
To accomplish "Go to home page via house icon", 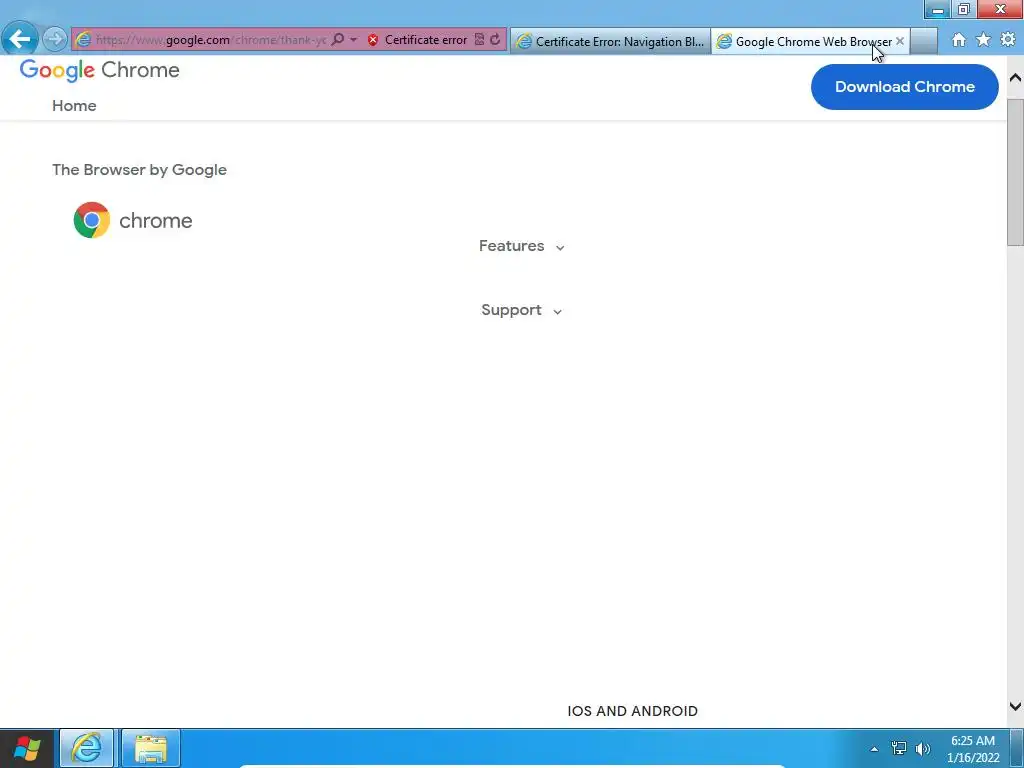I will point(959,40).
